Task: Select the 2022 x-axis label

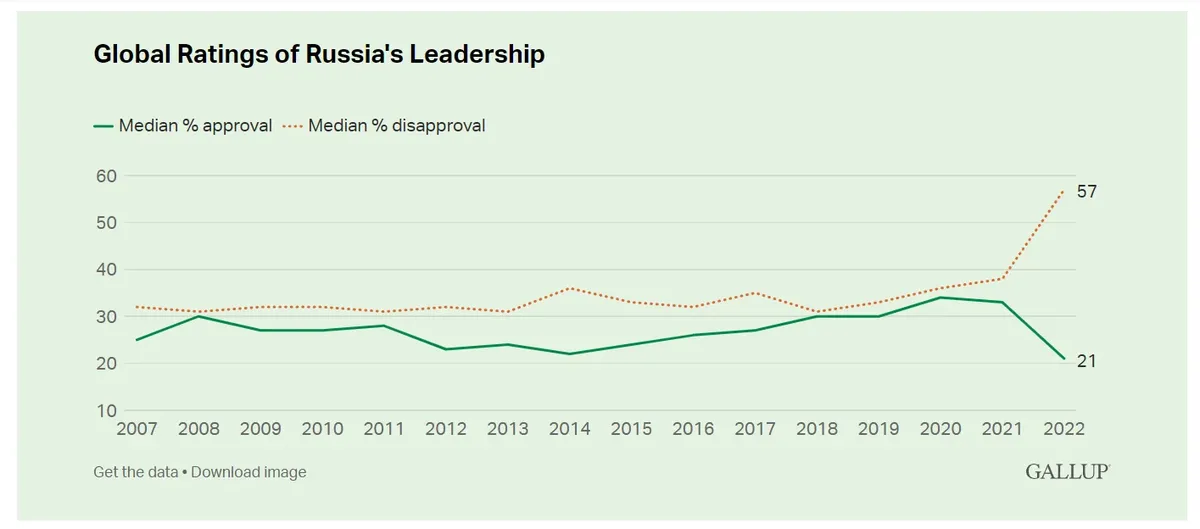Action: [1063, 429]
